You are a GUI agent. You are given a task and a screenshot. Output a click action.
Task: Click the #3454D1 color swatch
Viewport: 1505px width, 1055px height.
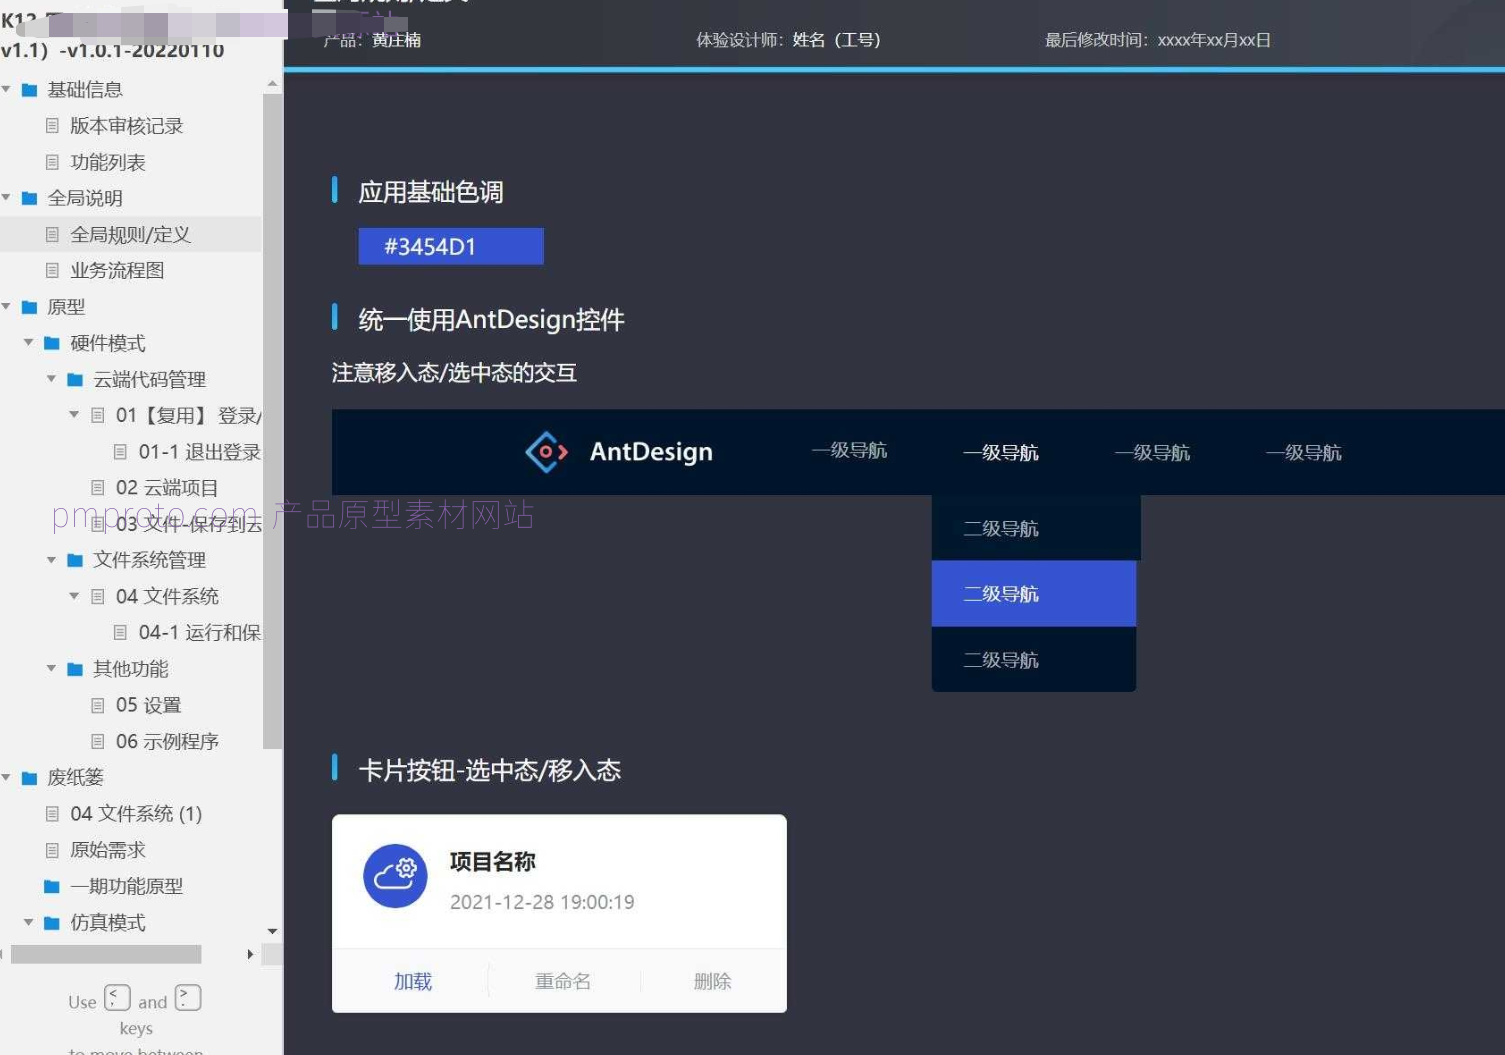point(451,246)
